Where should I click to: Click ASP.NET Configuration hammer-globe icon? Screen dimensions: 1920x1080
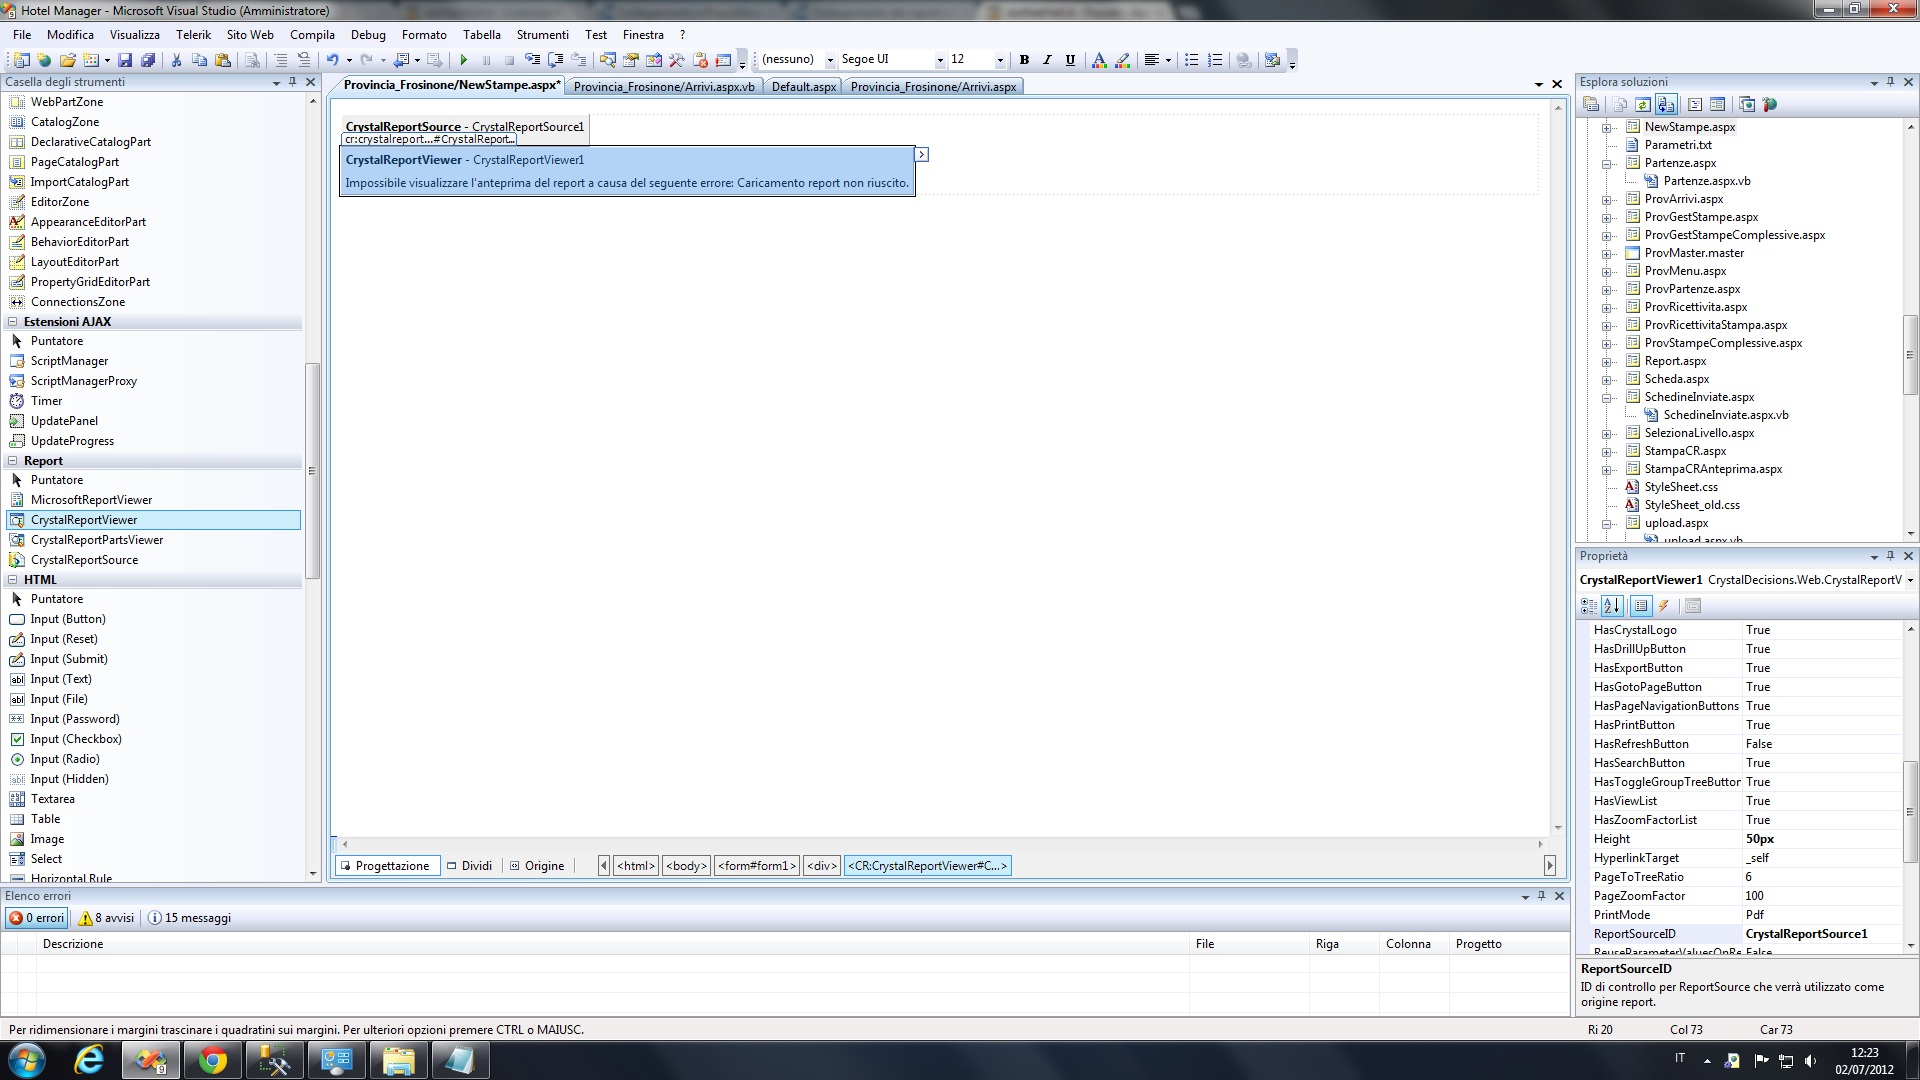[x=1770, y=105]
